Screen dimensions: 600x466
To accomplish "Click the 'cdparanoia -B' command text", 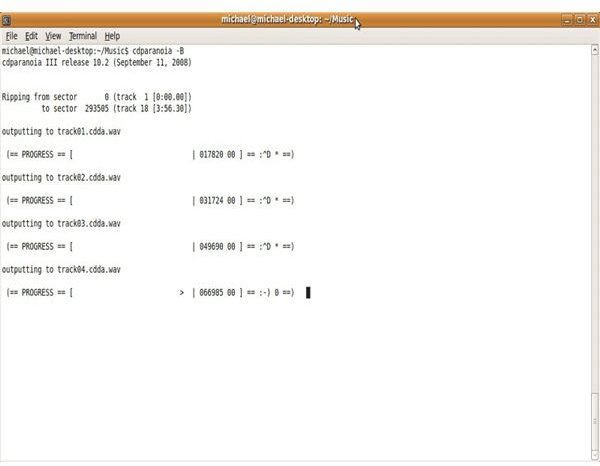I will click(x=158, y=51).
